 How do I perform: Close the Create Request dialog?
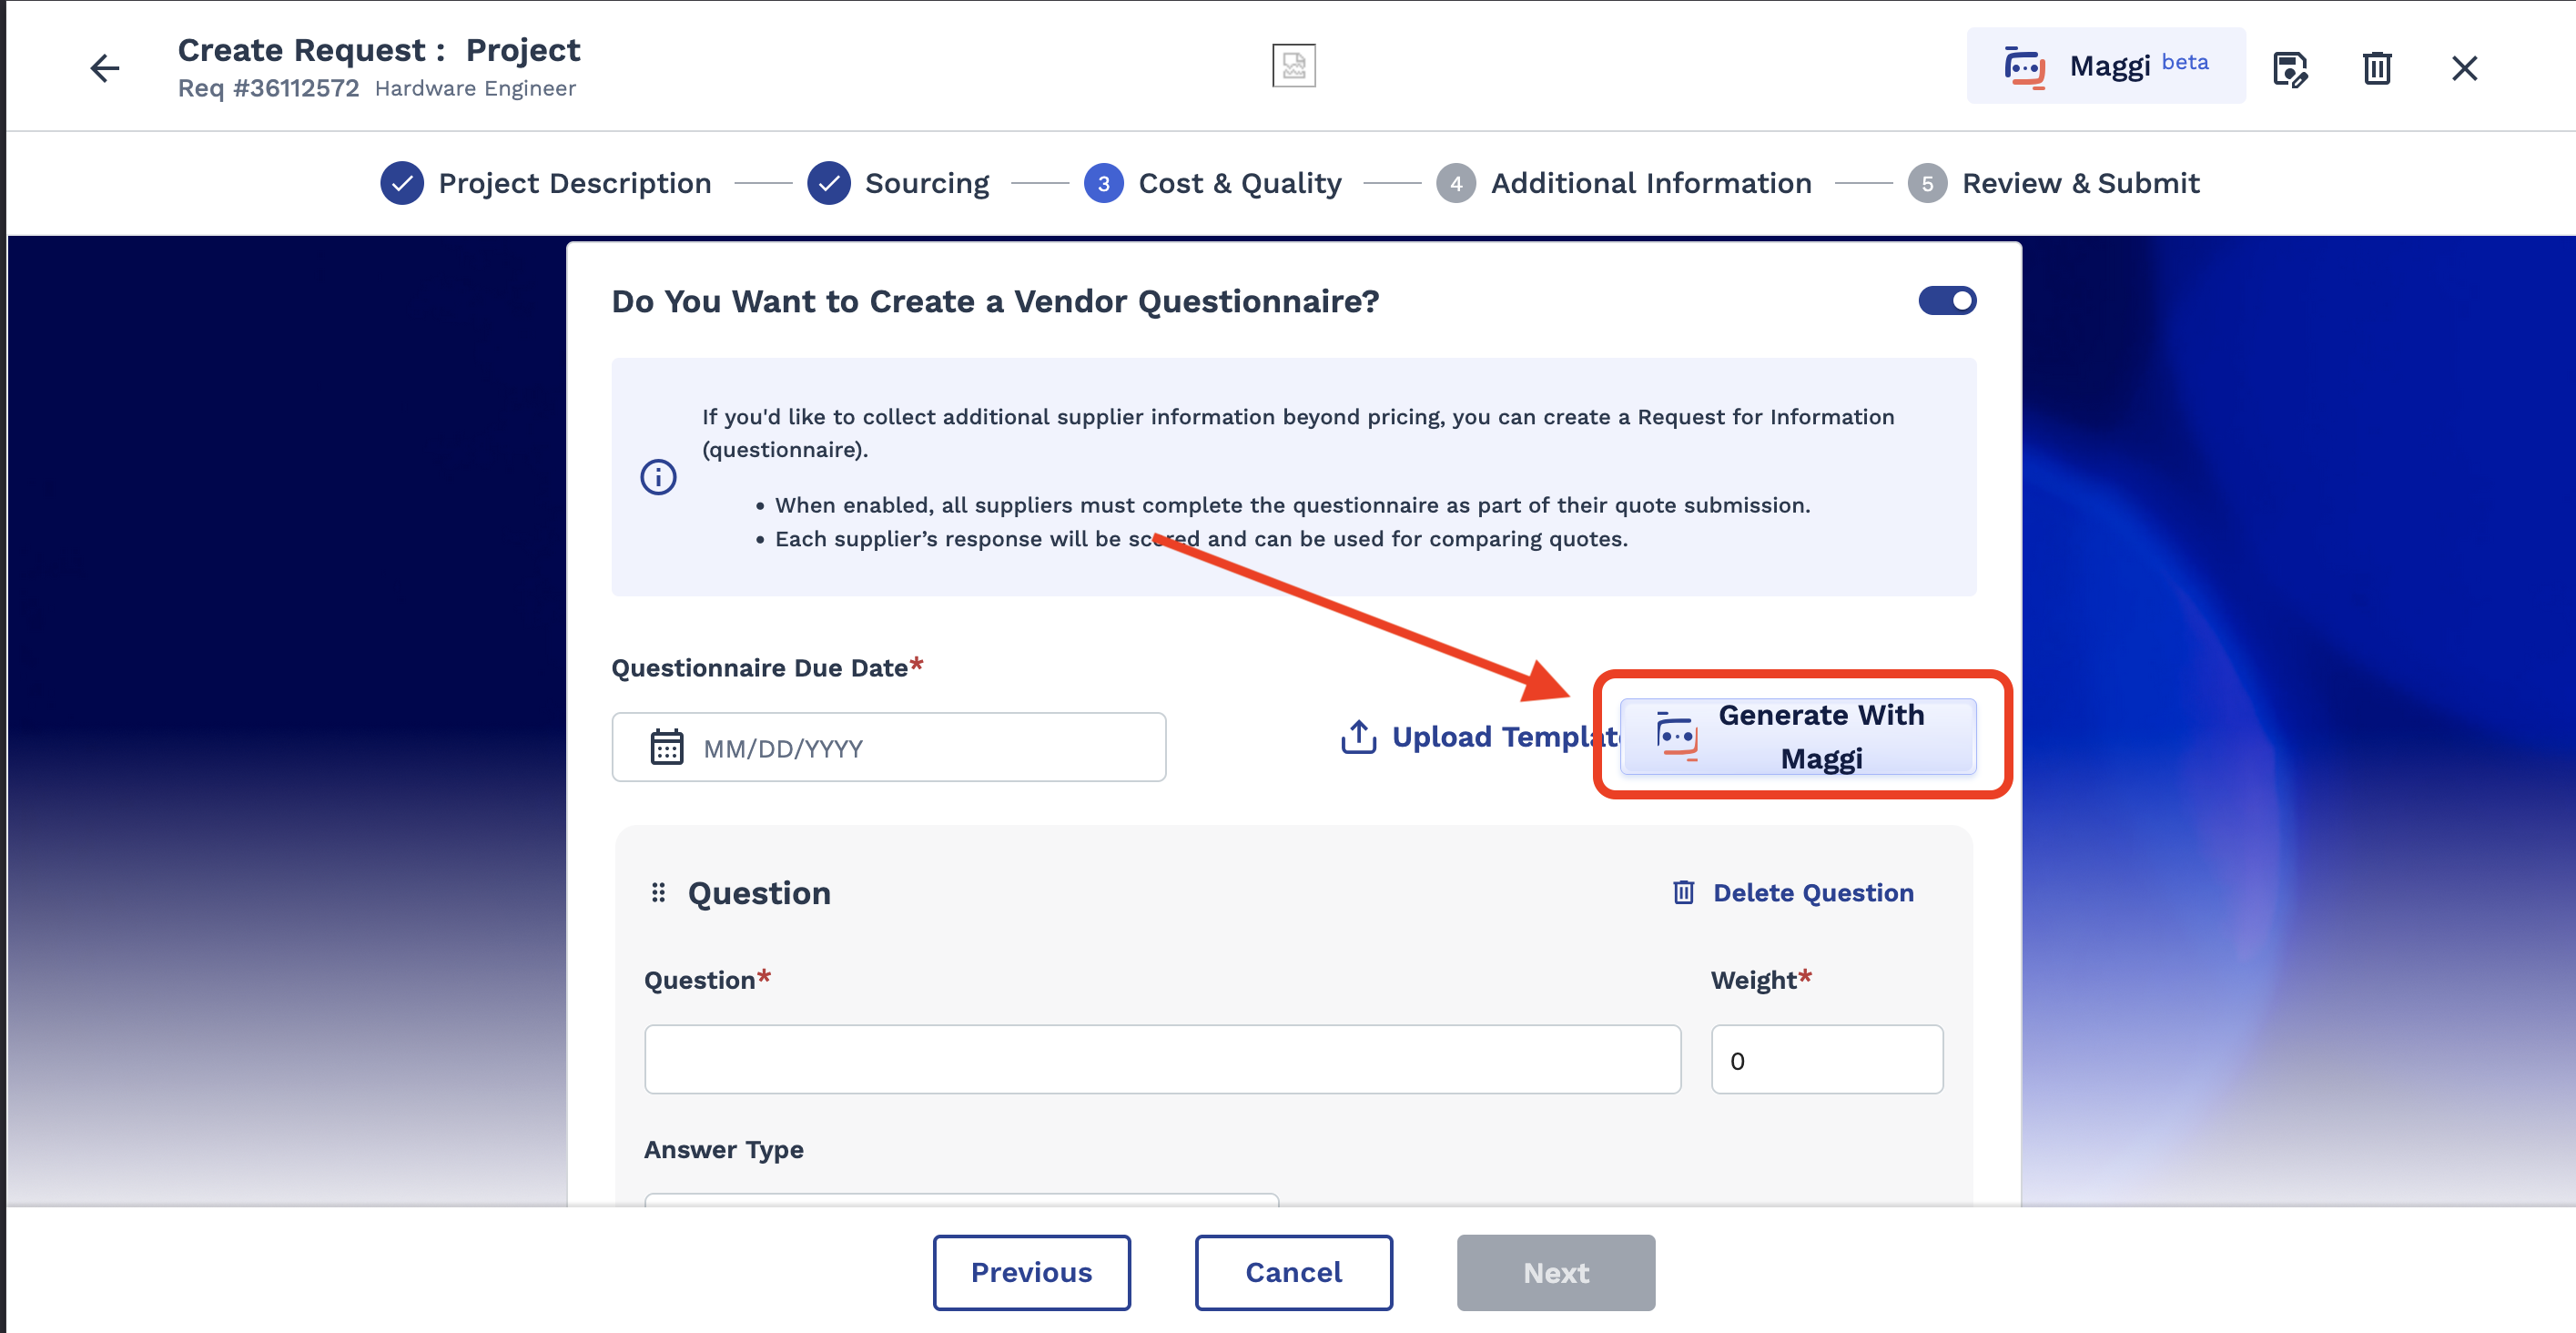coord(2464,68)
